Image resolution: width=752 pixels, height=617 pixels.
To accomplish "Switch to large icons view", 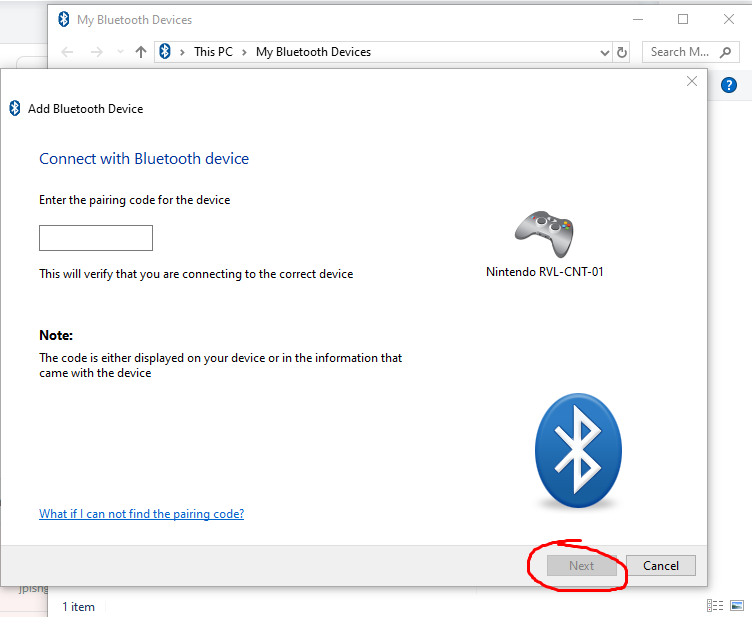I will [x=737, y=606].
